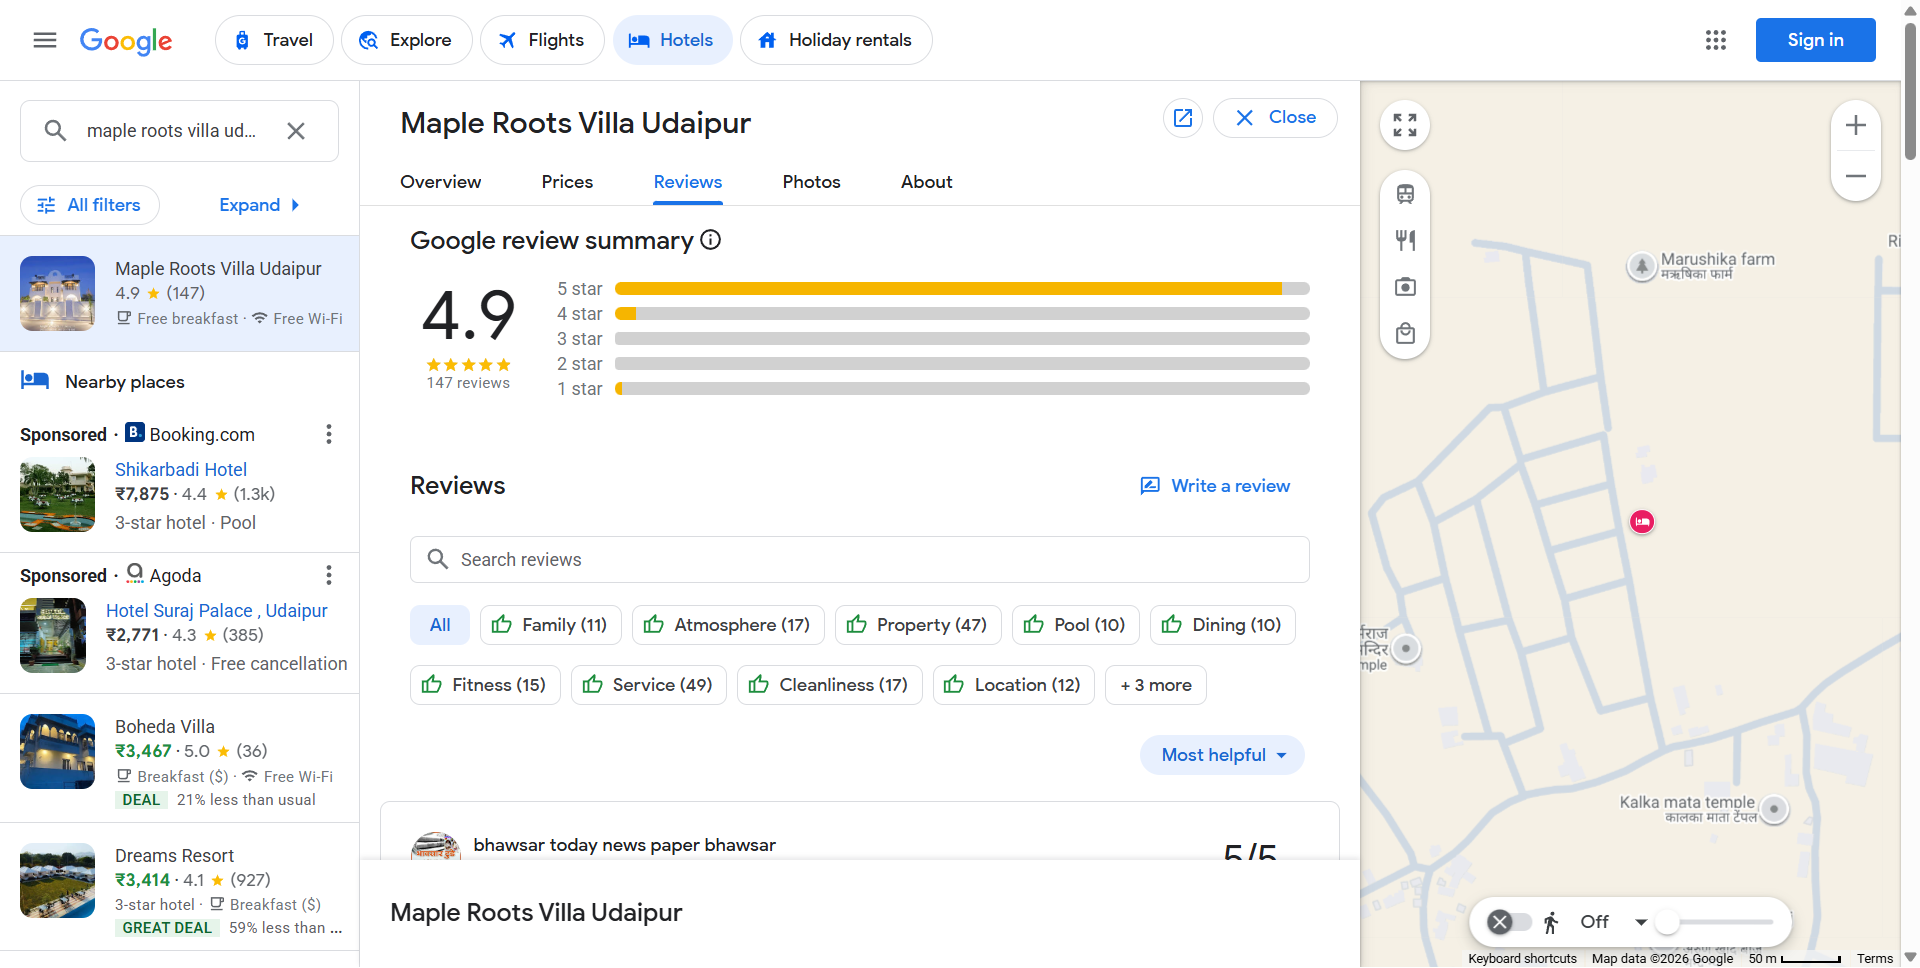Filter reviews by Cleanliness topic
The height and width of the screenshot is (968, 1920).
[830, 685]
